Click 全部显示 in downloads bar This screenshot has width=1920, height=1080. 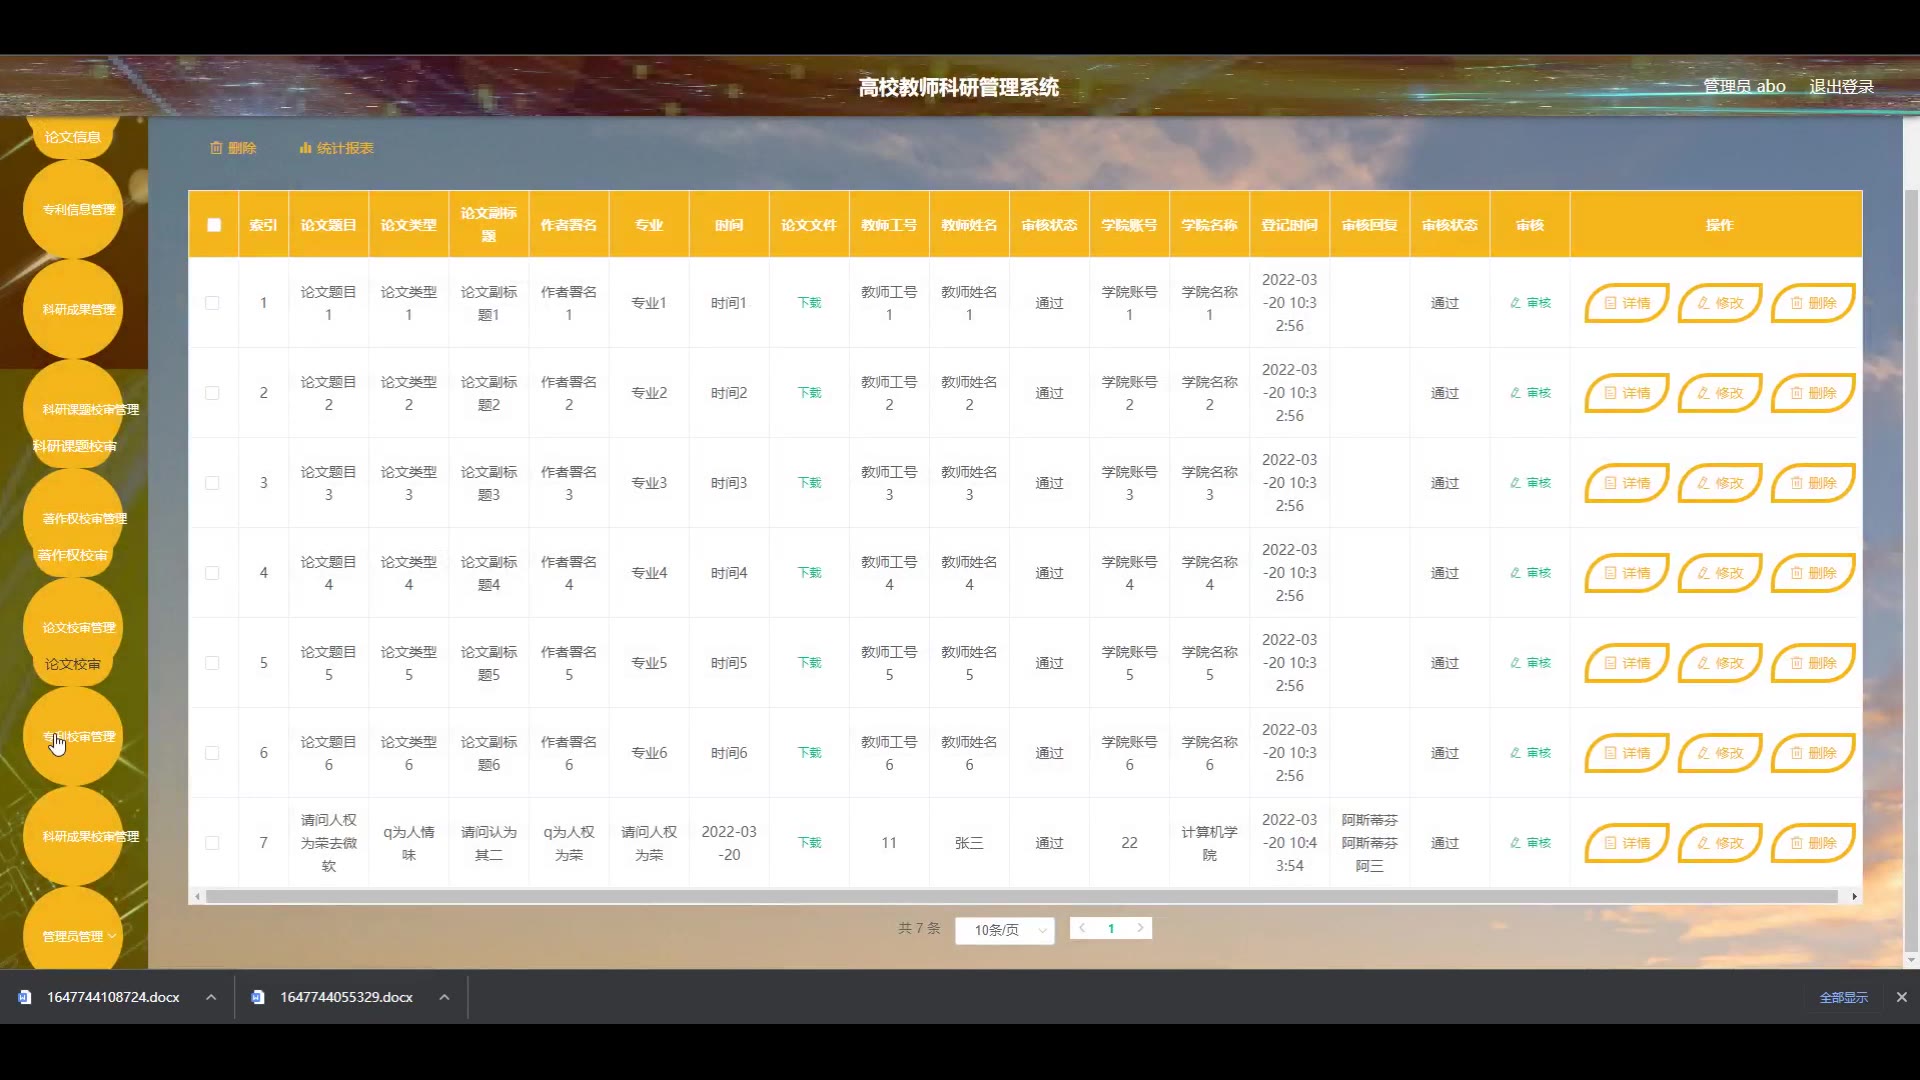click(1843, 997)
